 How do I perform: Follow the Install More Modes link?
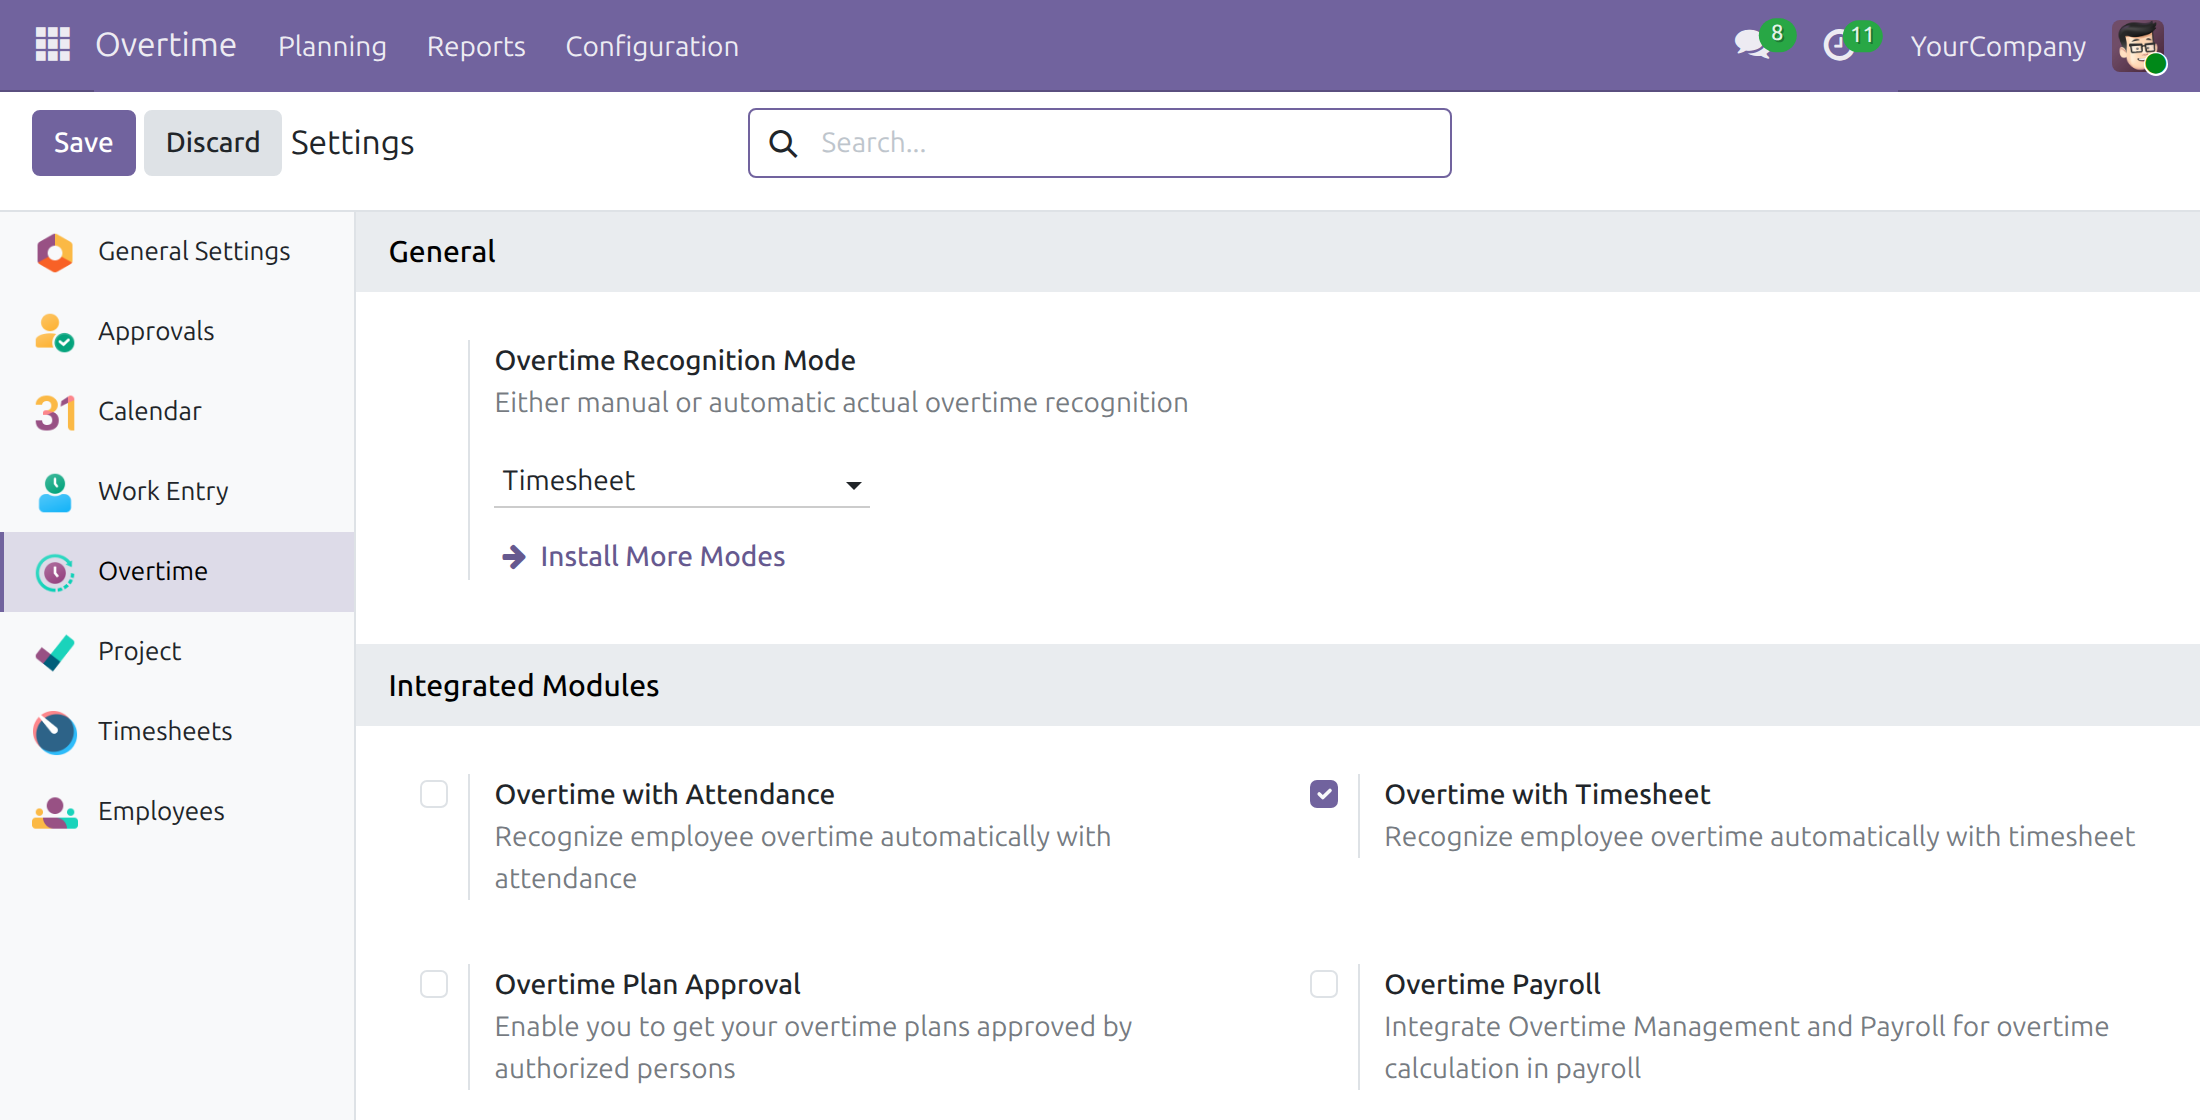point(663,557)
